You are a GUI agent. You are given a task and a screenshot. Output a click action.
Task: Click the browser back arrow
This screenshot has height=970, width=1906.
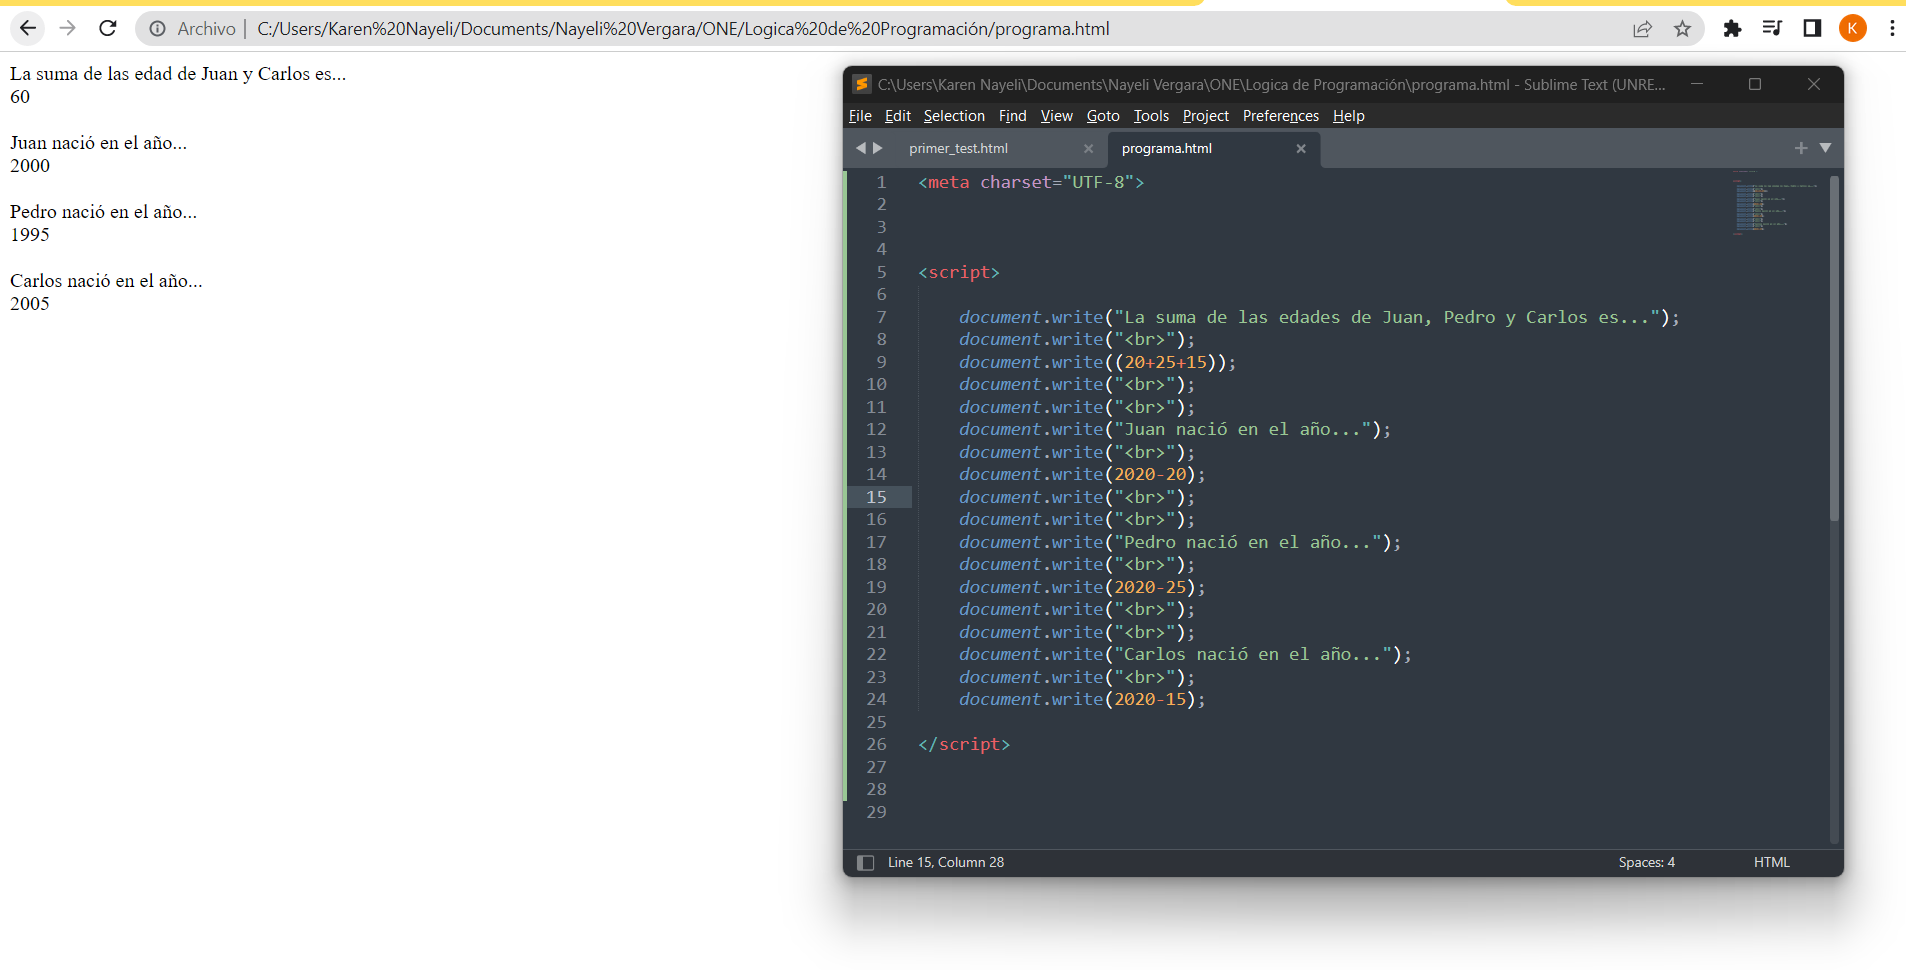(x=28, y=29)
